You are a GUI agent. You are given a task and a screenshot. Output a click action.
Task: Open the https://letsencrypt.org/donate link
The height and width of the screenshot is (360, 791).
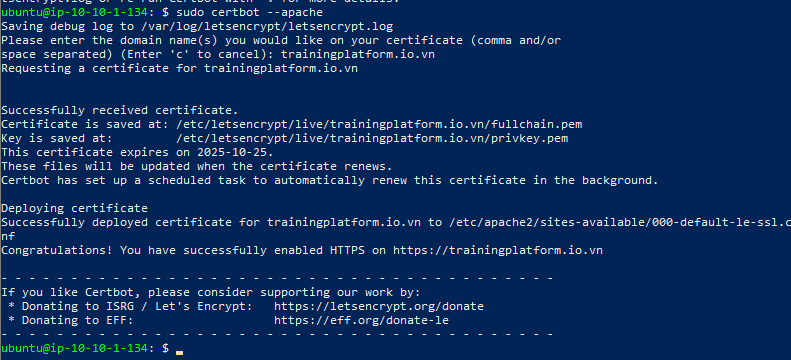(x=379, y=306)
